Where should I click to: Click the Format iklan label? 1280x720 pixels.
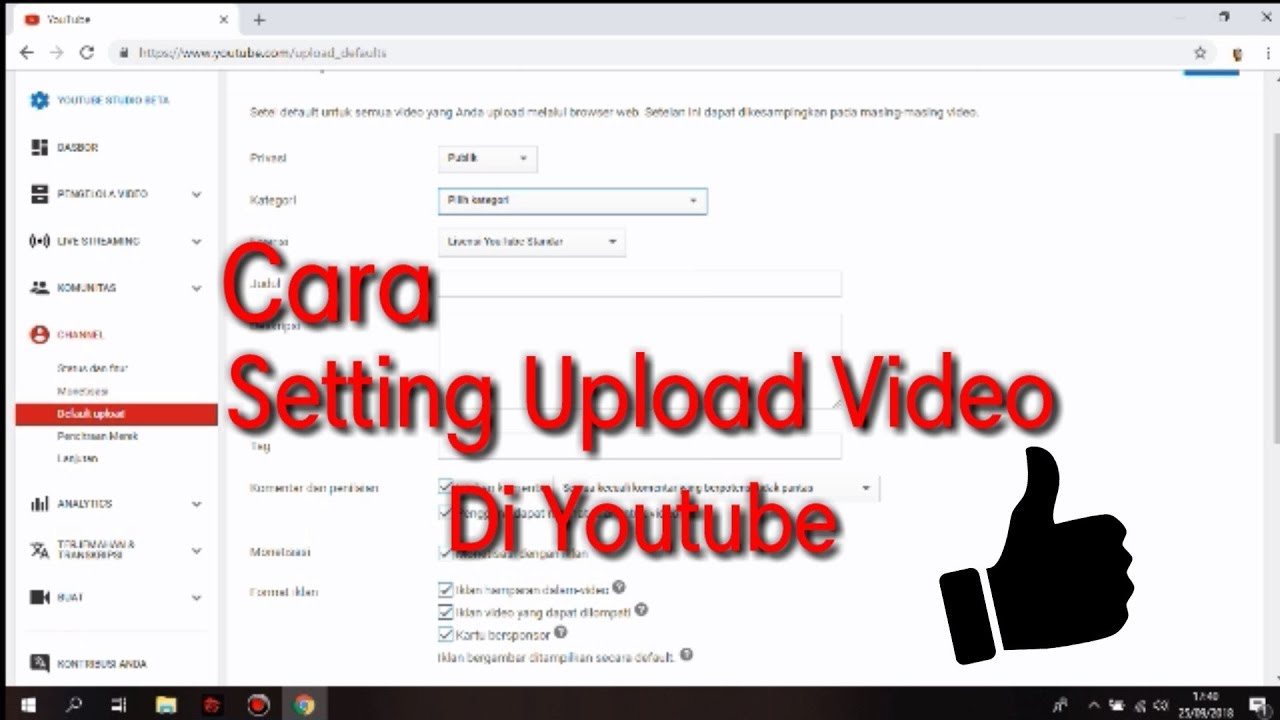point(283,592)
